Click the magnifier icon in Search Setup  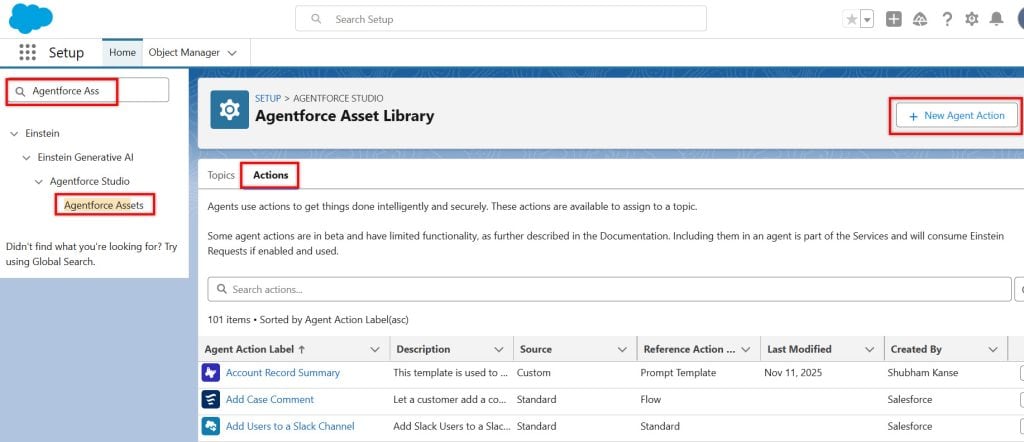click(x=316, y=20)
